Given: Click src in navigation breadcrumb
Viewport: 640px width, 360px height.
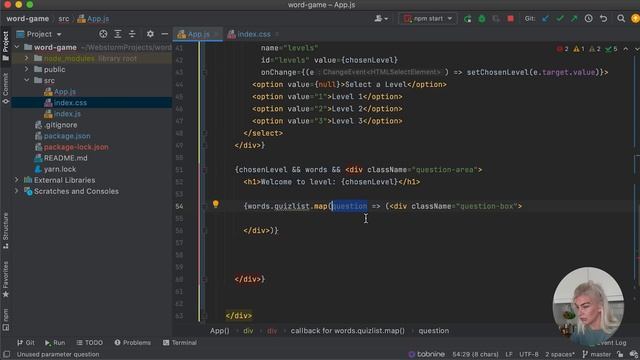Looking at the screenshot, I should coord(64,19).
